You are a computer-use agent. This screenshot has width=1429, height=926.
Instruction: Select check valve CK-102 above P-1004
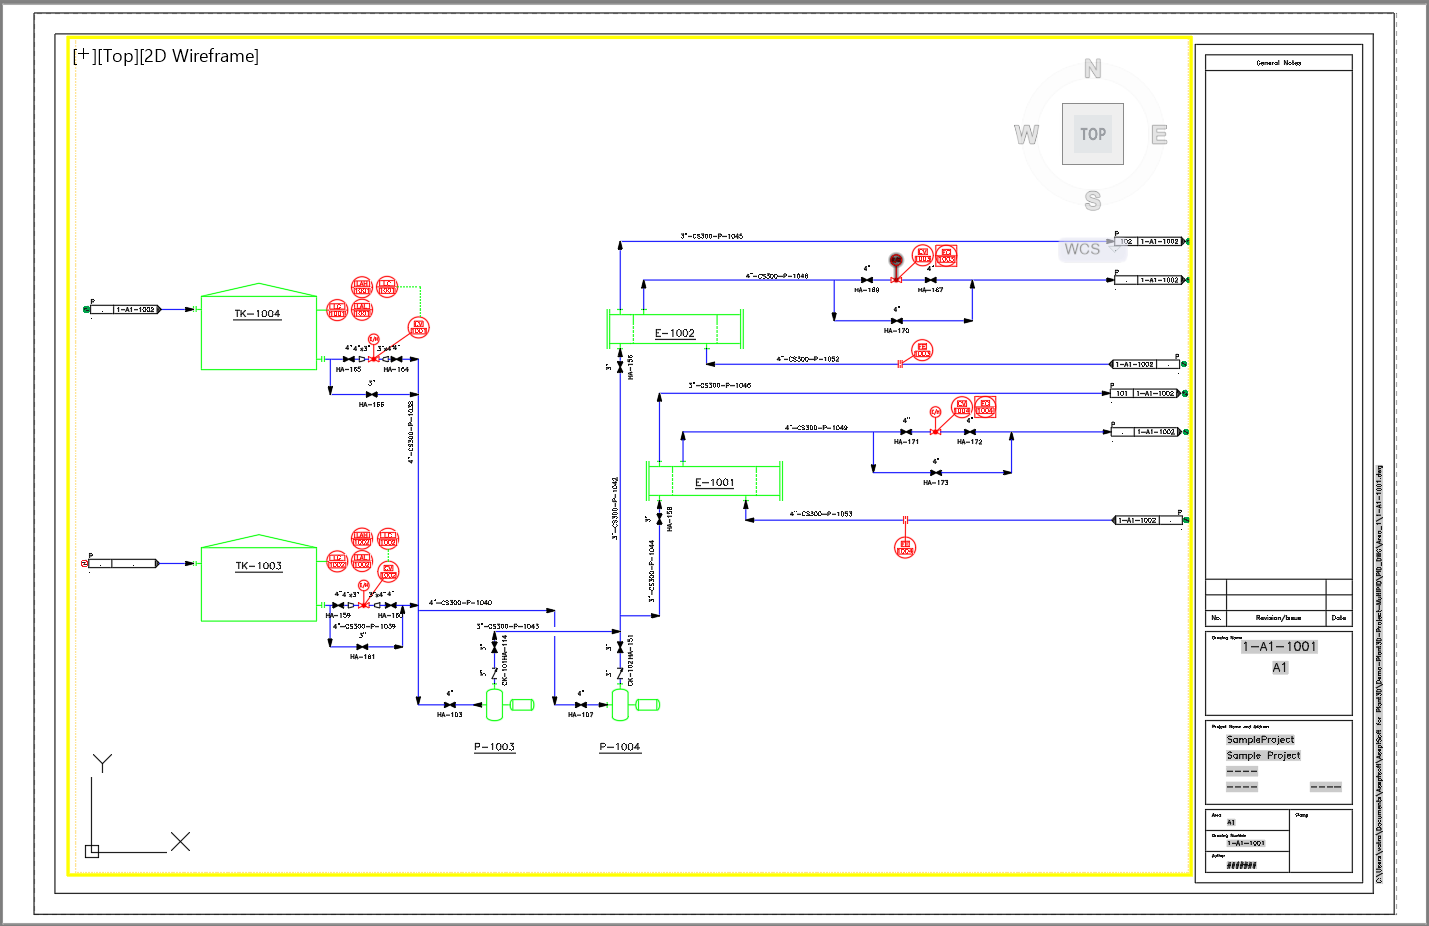click(620, 674)
